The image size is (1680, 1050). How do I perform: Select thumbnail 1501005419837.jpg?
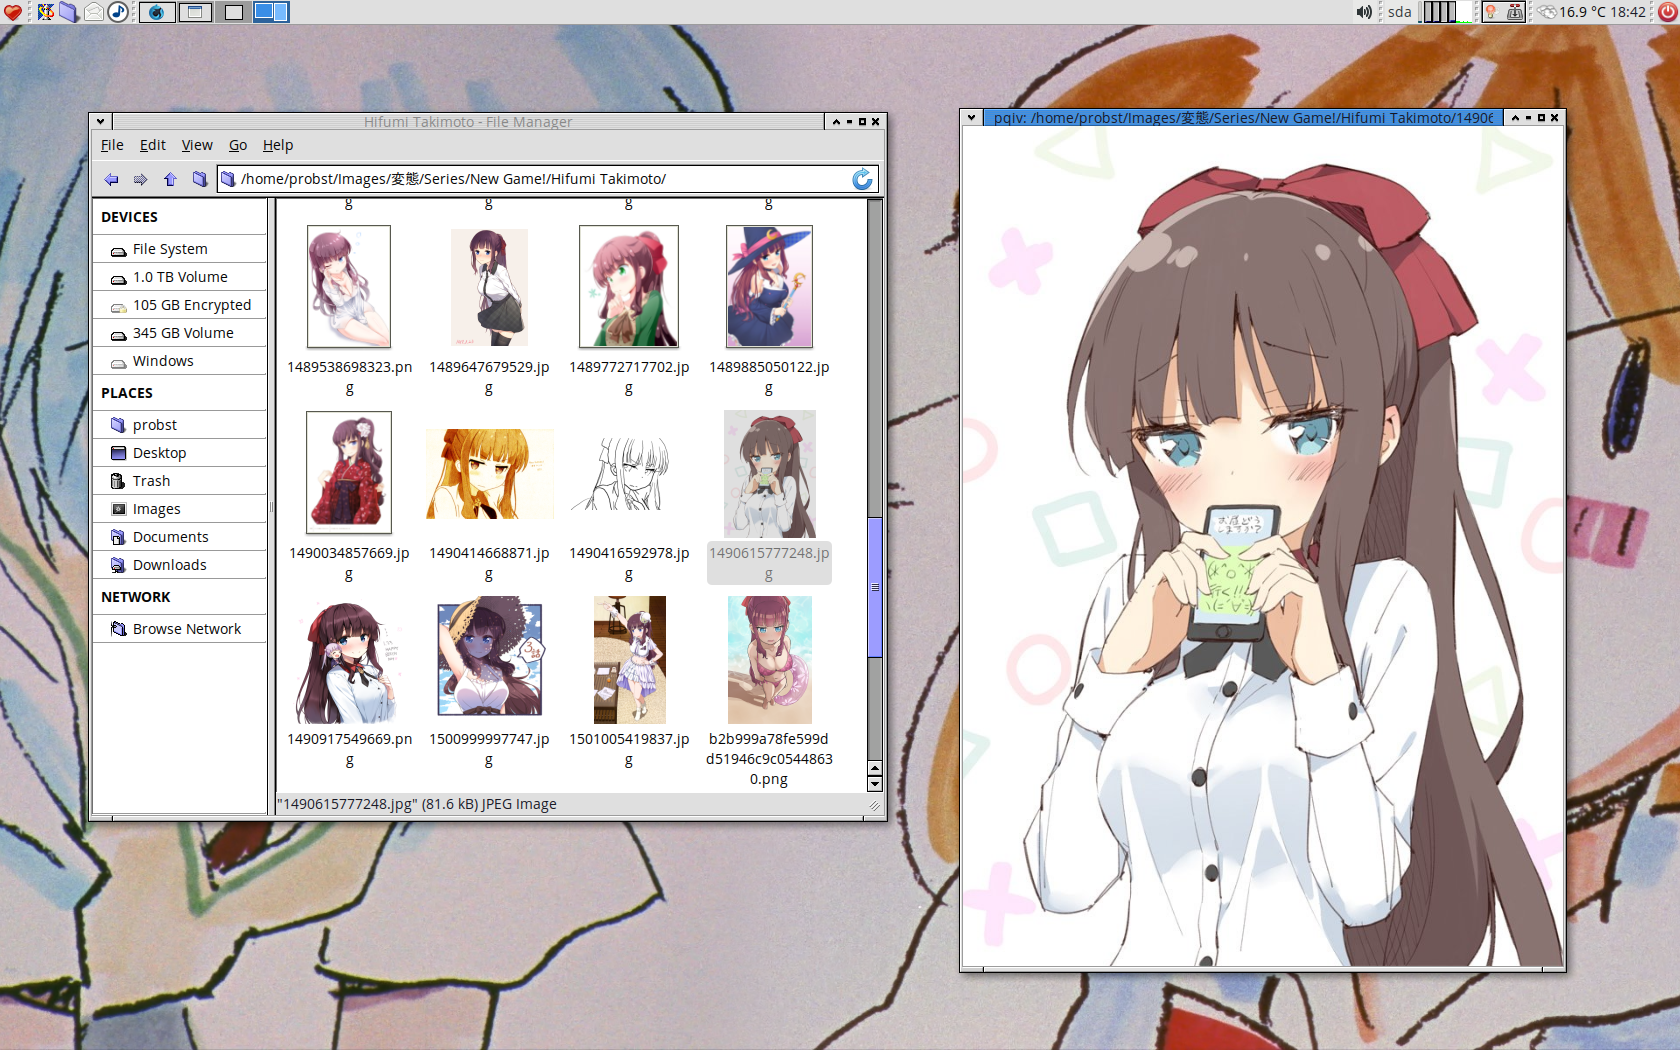(x=629, y=660)
